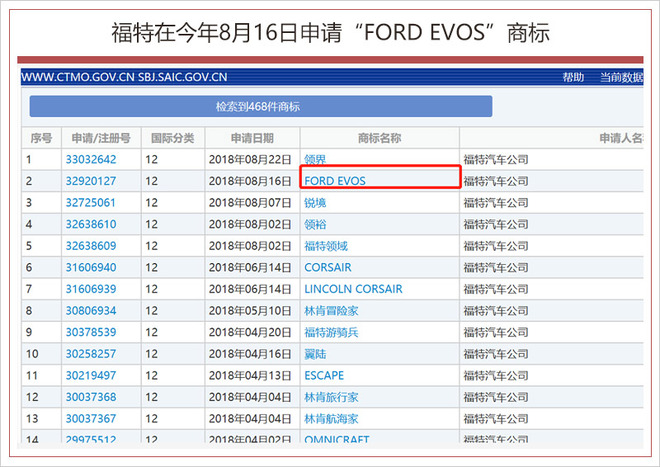Open application number 32638609

click(x=91, y=246)
